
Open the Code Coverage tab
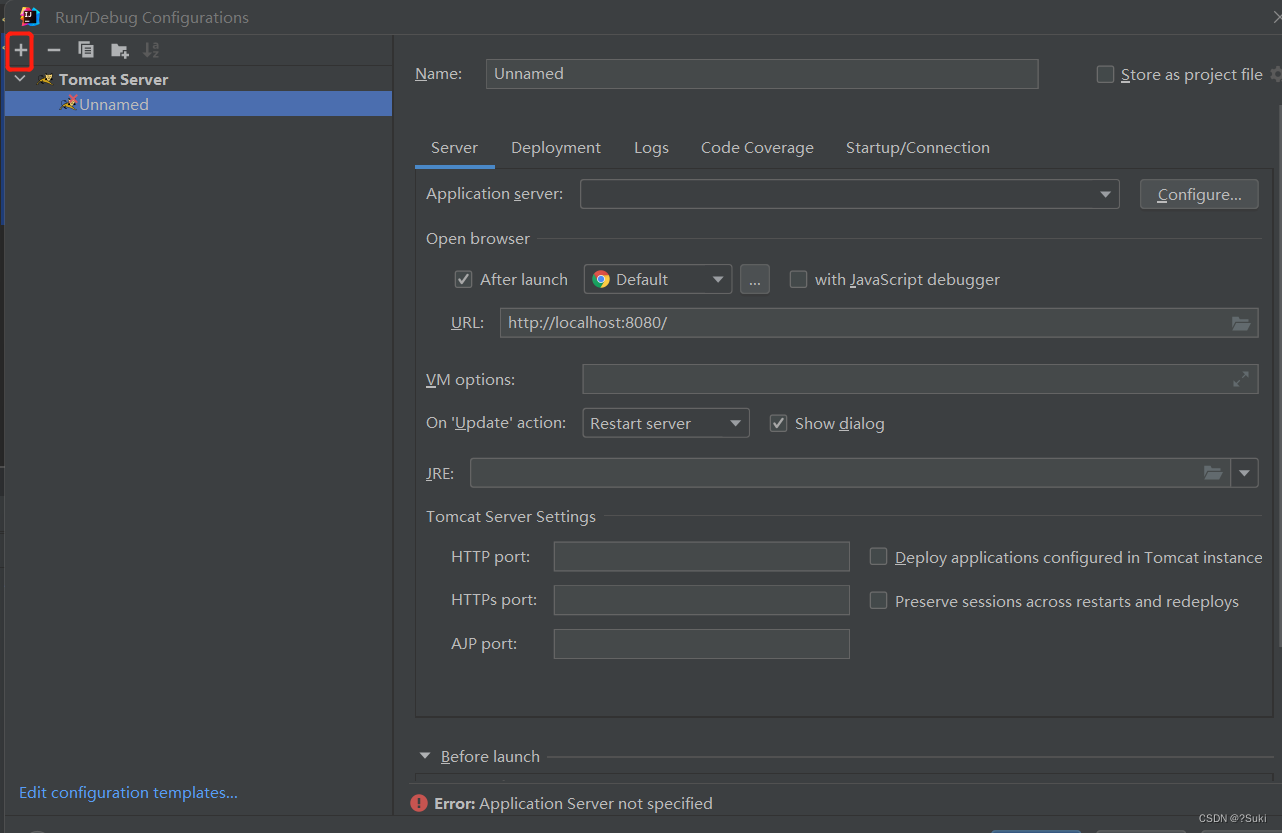click(757, 147)
